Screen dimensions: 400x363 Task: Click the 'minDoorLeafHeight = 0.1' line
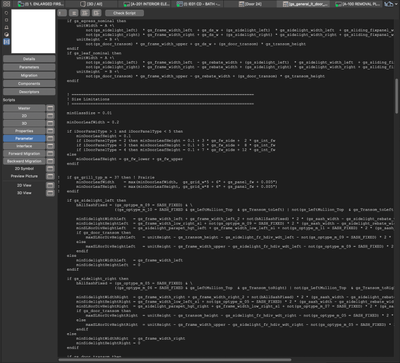[104, 136]
